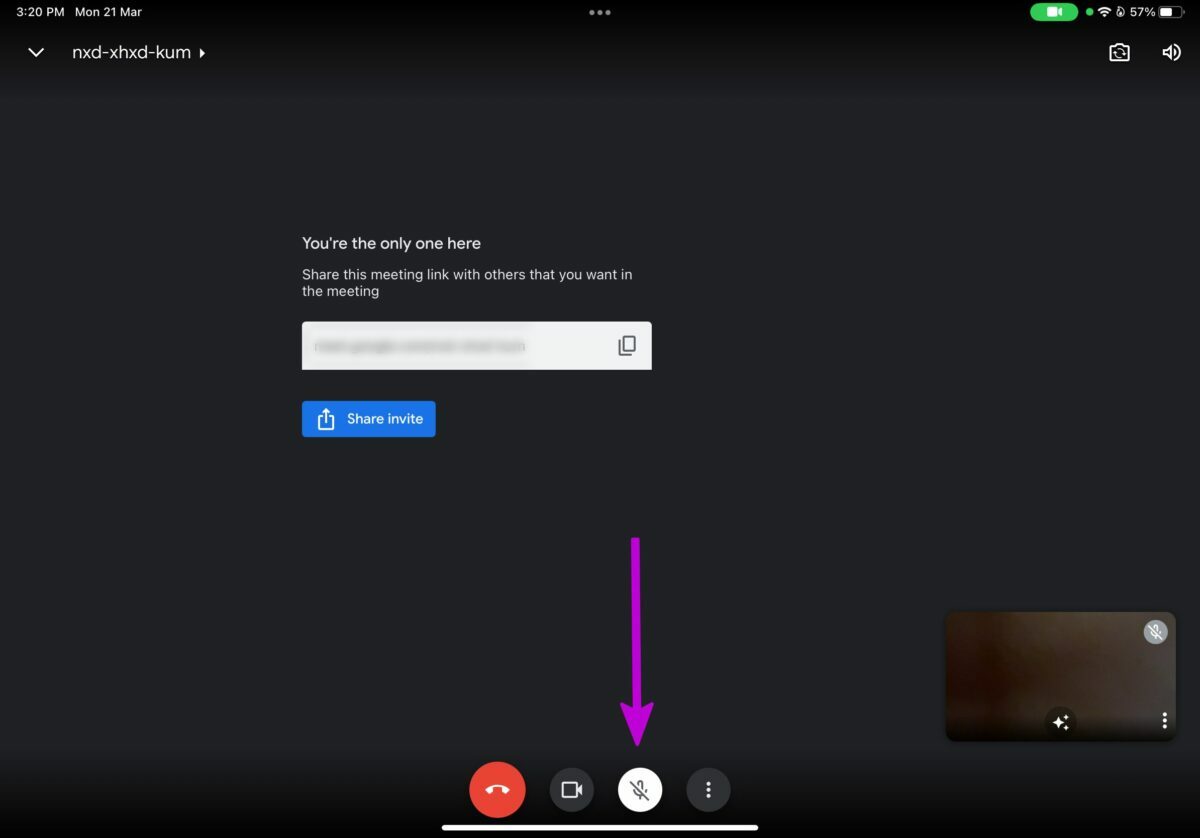Open the self-view tile's three-dot menu

1164,721
